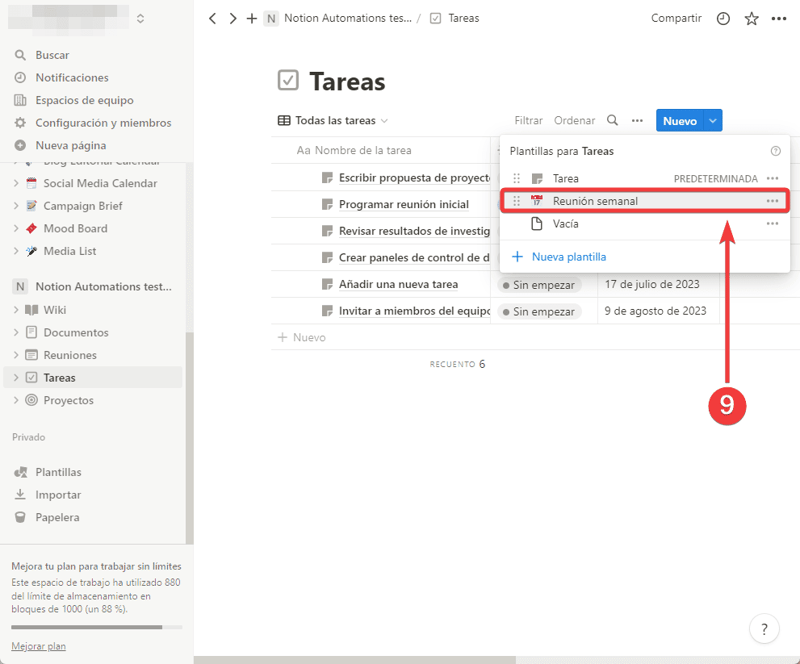Select the Reunión semanal template
The image size is (800, 664).
pyautogui.click(x=595, y=201)
